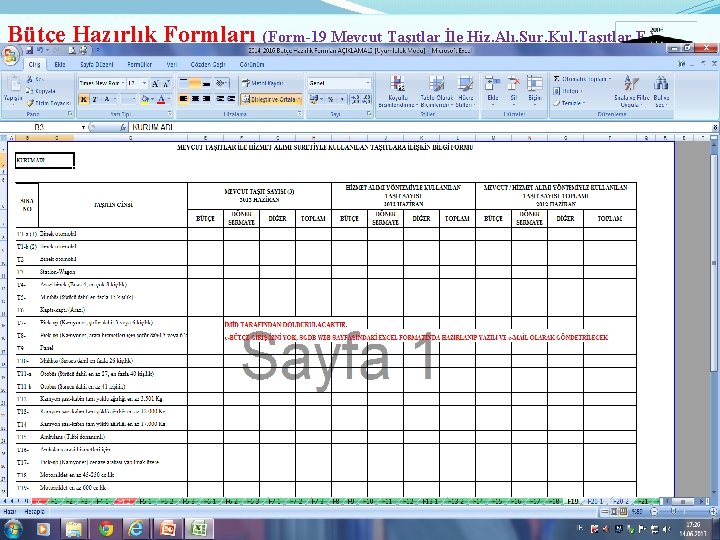Open the round Office button menu

(10, 56)
